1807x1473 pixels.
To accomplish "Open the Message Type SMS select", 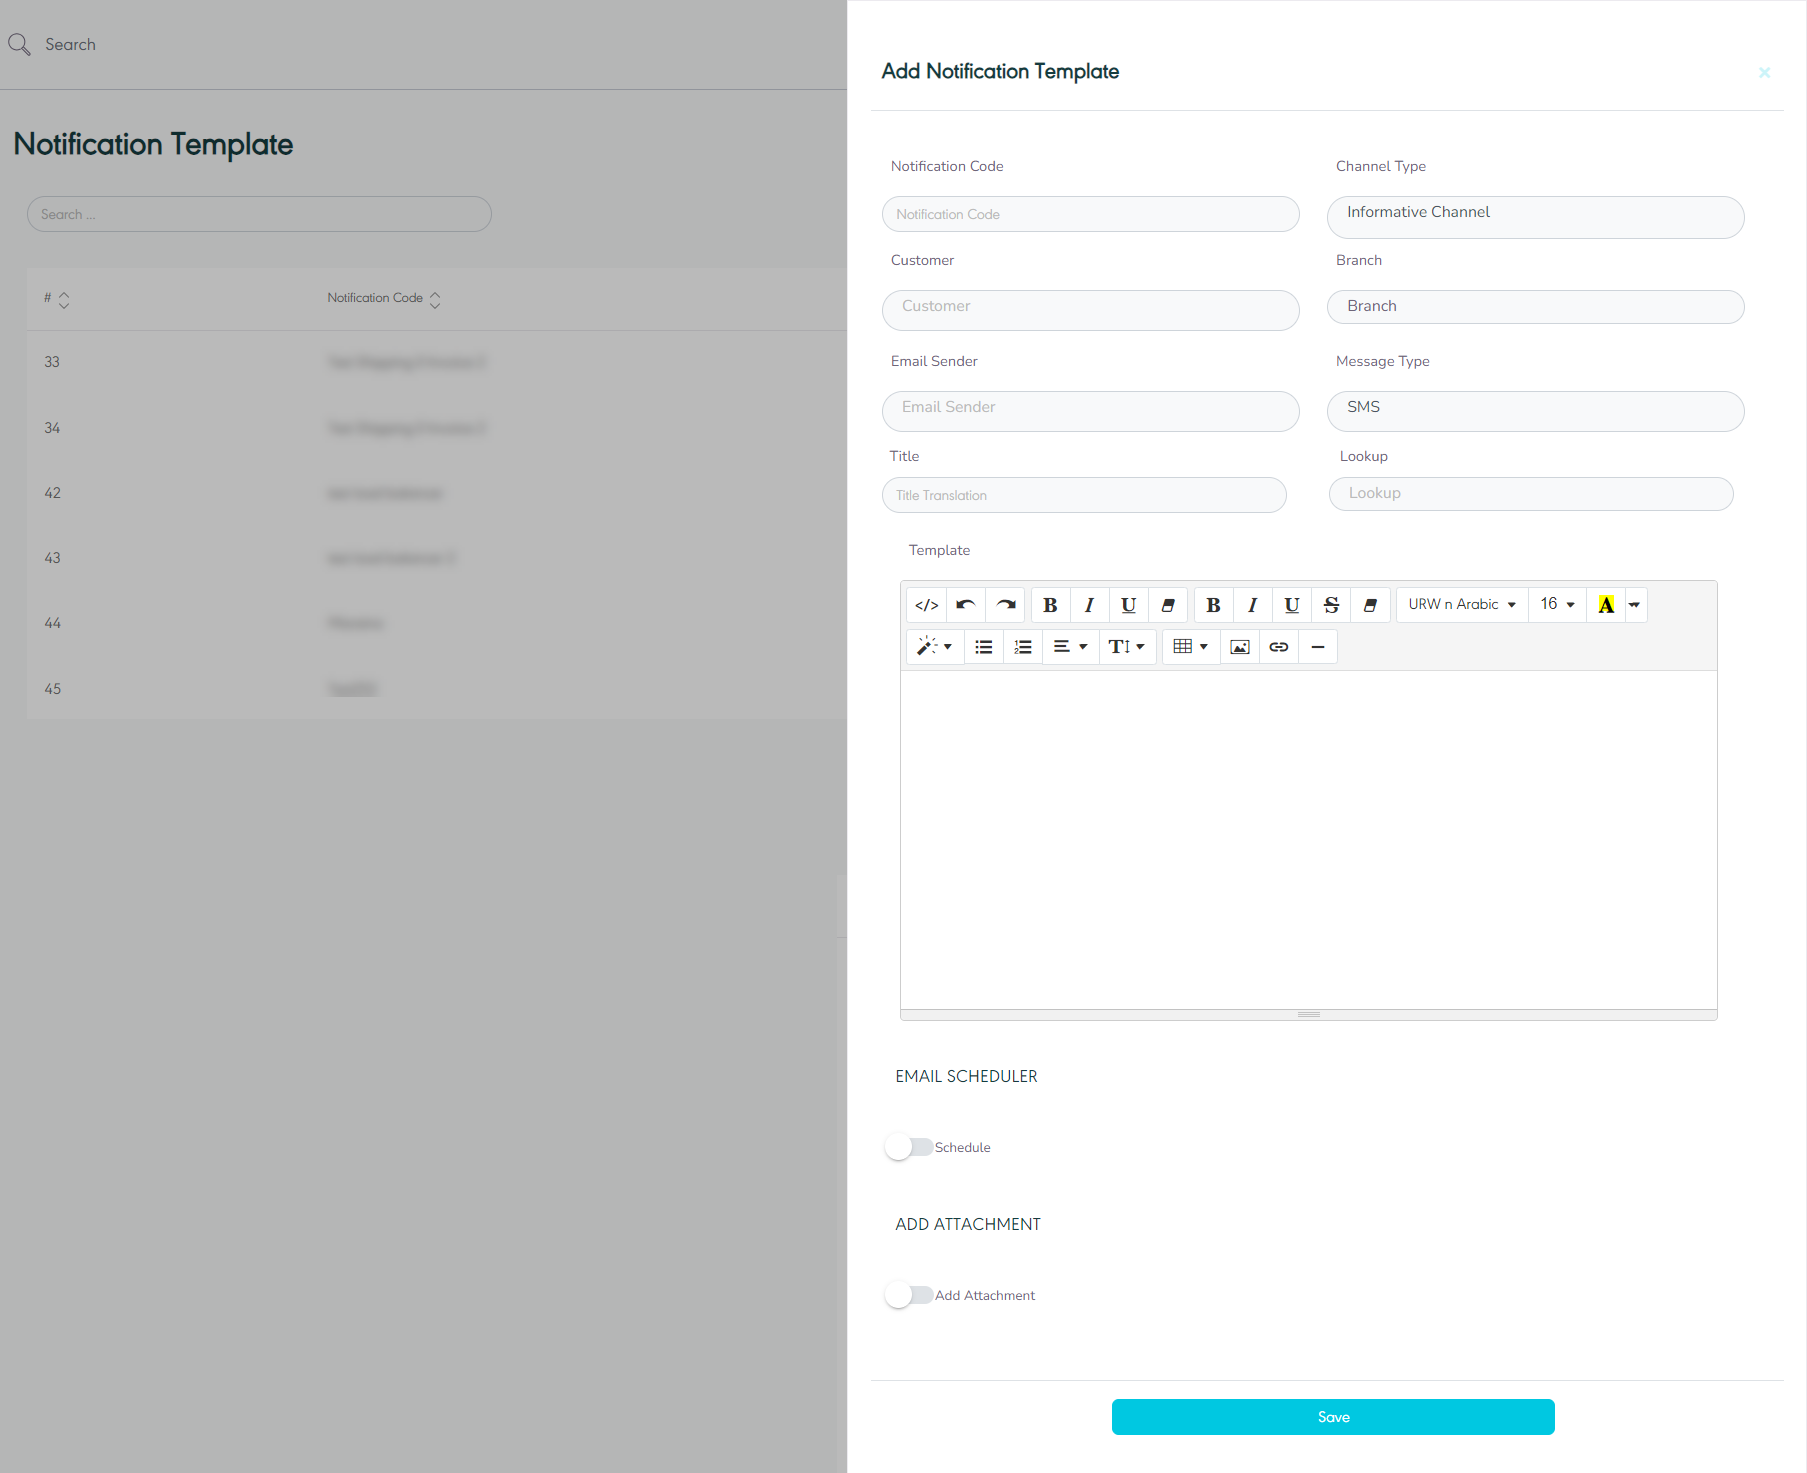I will (x=1535, y=411).
